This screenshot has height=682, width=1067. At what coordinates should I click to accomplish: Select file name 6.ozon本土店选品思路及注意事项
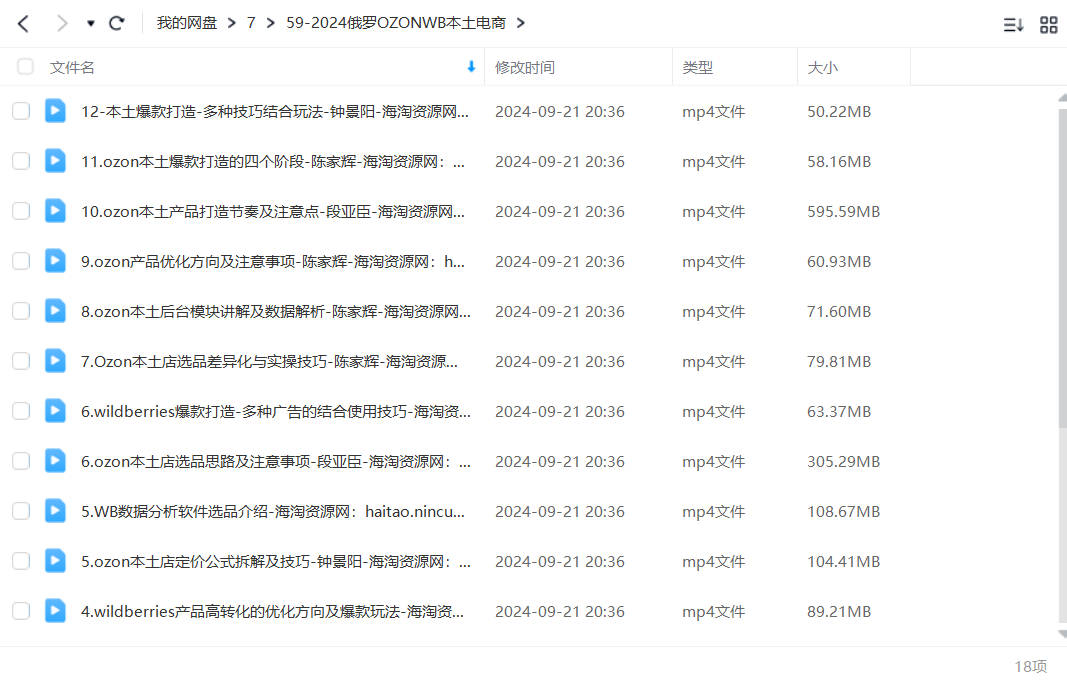coord(276,461)
